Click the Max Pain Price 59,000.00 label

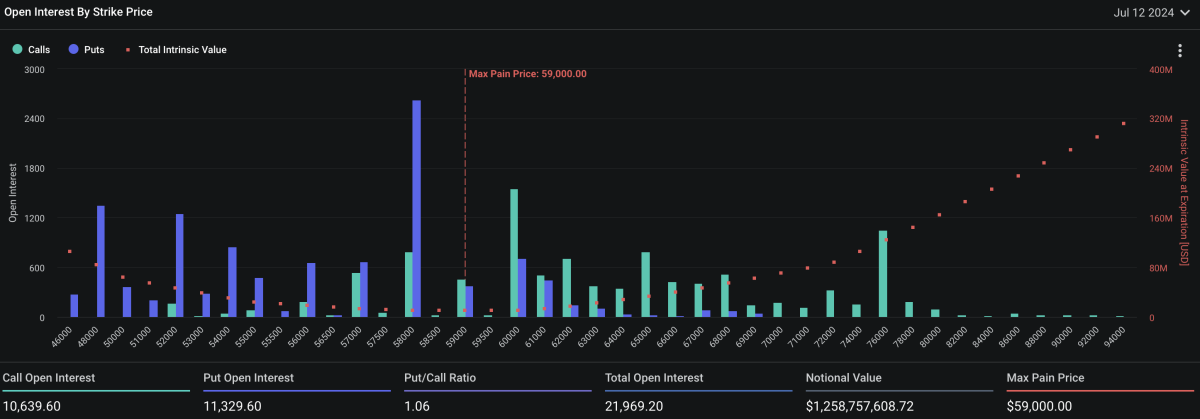pyautogui.click(x=527, y=74)
